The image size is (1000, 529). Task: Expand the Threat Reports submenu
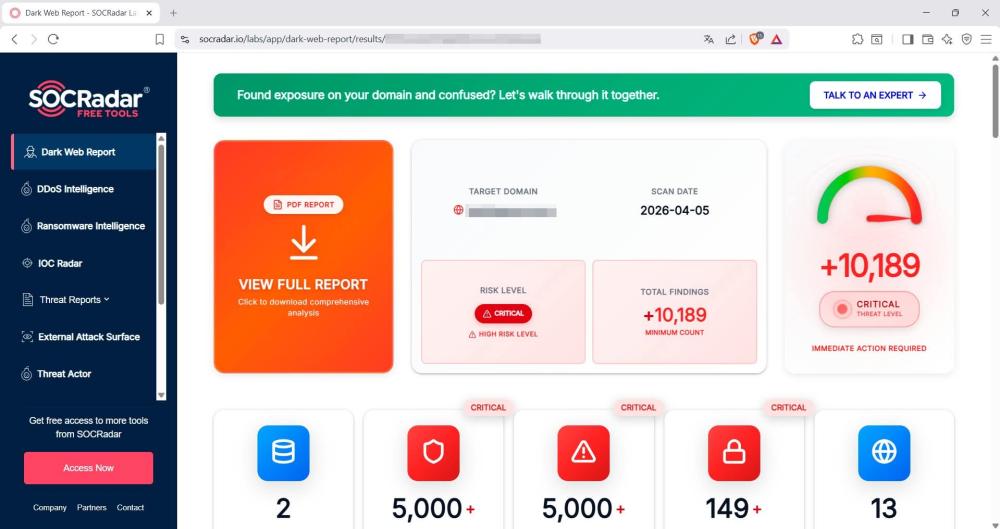75,300
